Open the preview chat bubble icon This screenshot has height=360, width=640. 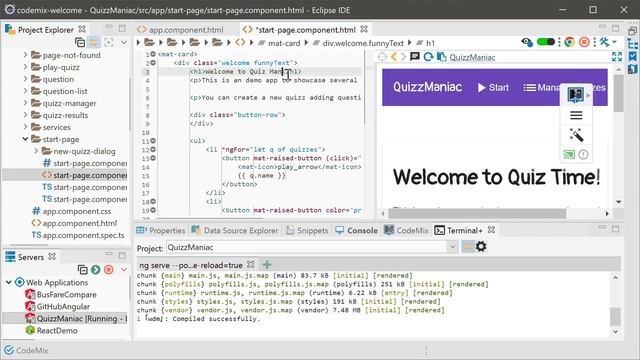[x=415, y=56]
